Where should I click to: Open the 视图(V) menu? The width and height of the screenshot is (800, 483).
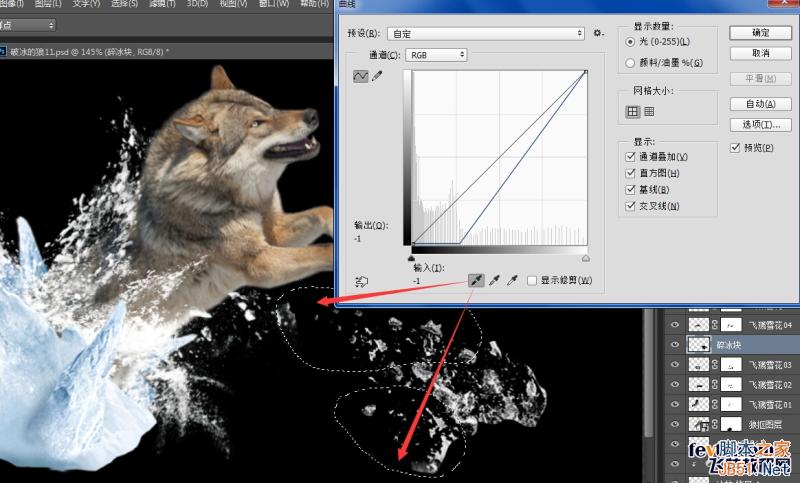pos(233,4)
